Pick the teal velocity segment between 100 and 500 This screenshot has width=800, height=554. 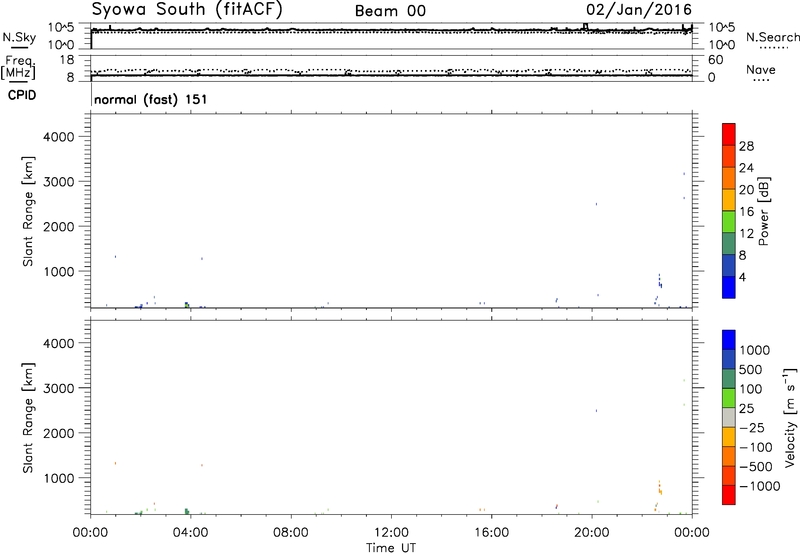(x=729, y=379)
